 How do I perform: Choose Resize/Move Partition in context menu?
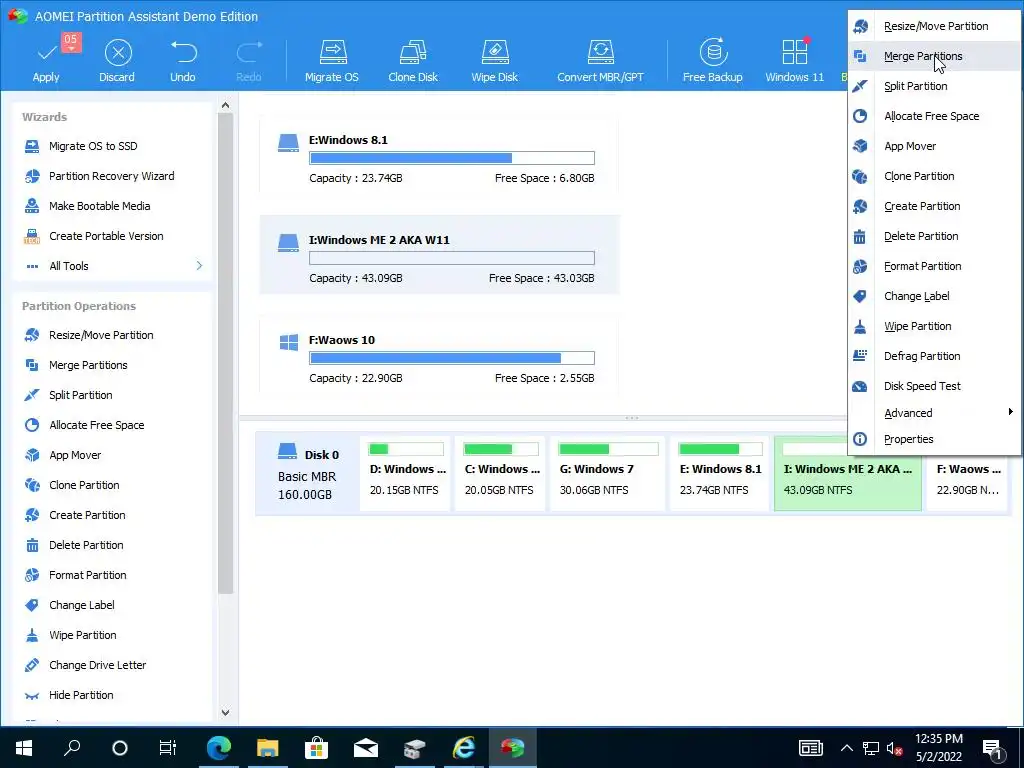935,26
